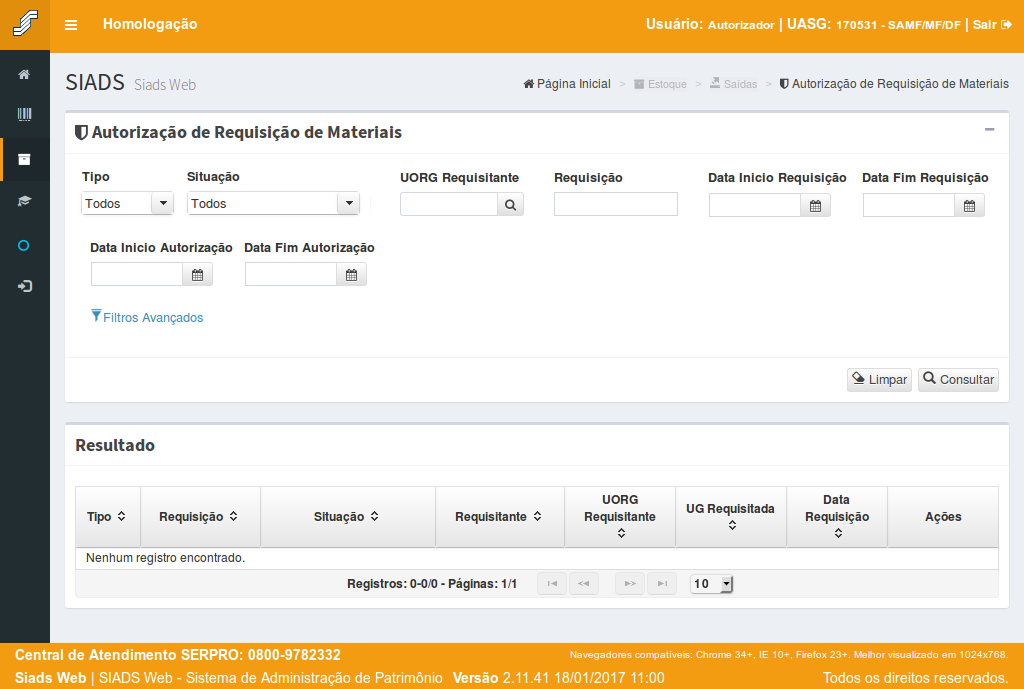
Task: Click the sign-in arrow sidebar icon
Action: pos(25,286)
